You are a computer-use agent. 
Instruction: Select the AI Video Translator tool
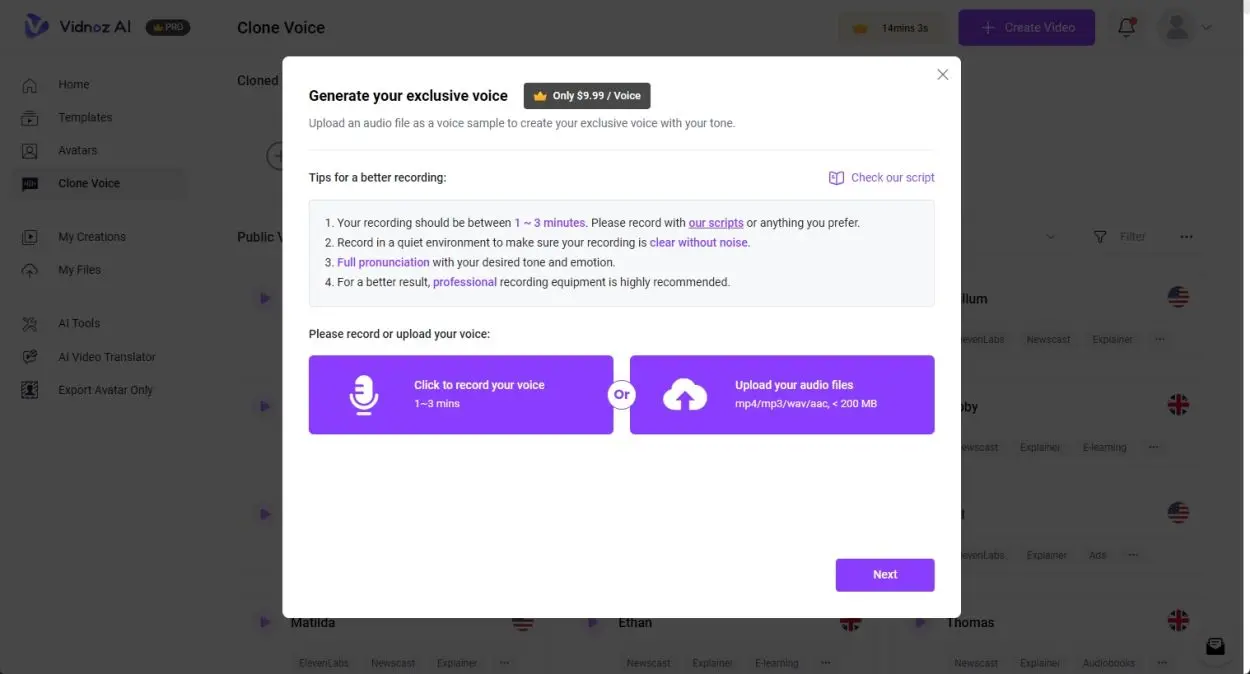[x=31, y=356]
